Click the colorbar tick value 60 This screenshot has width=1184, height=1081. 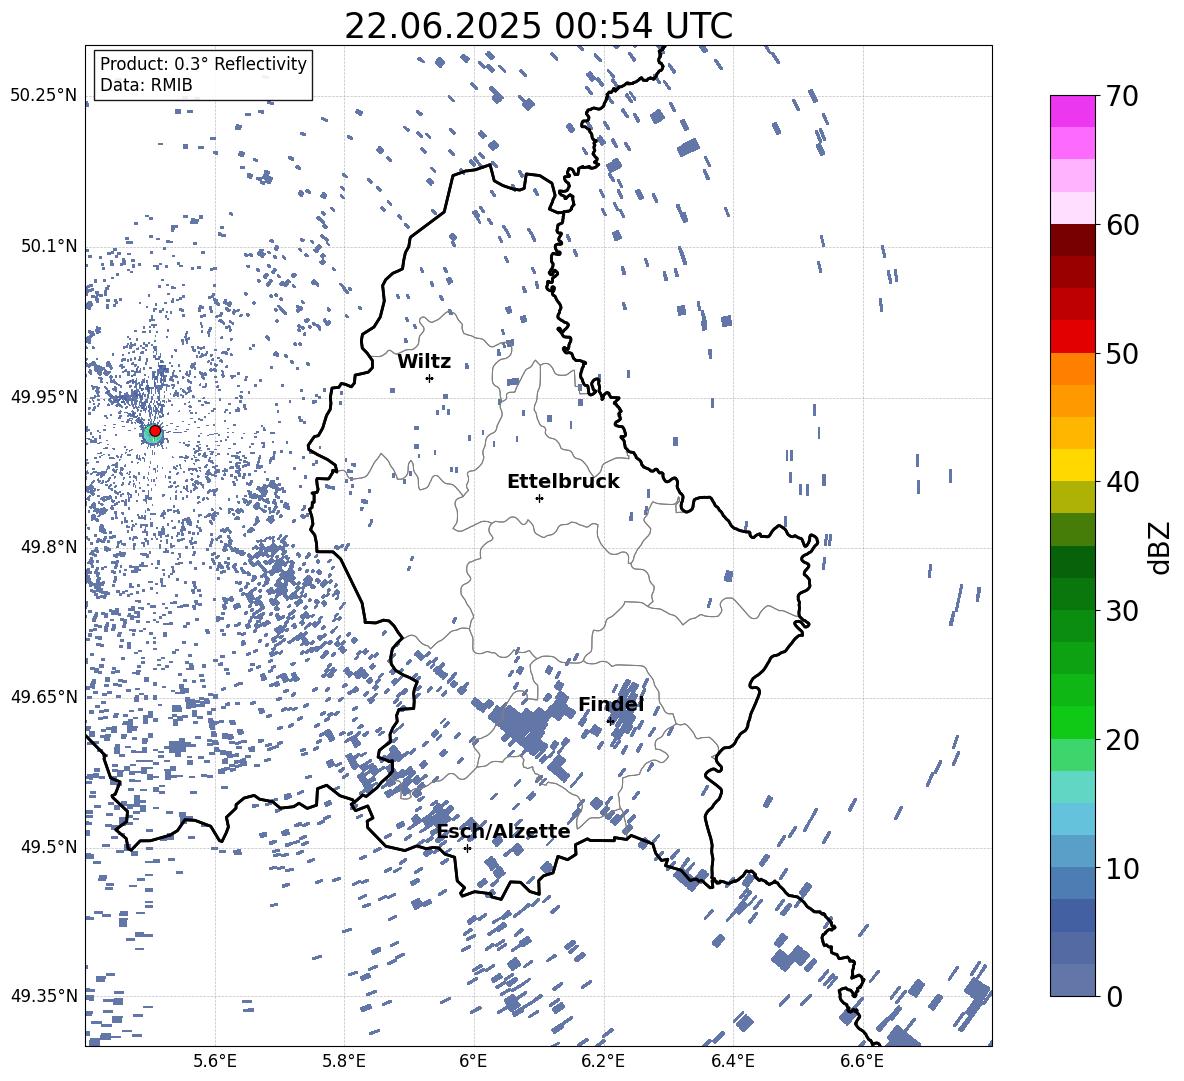pyautogui.click(x=1122, y=225)
